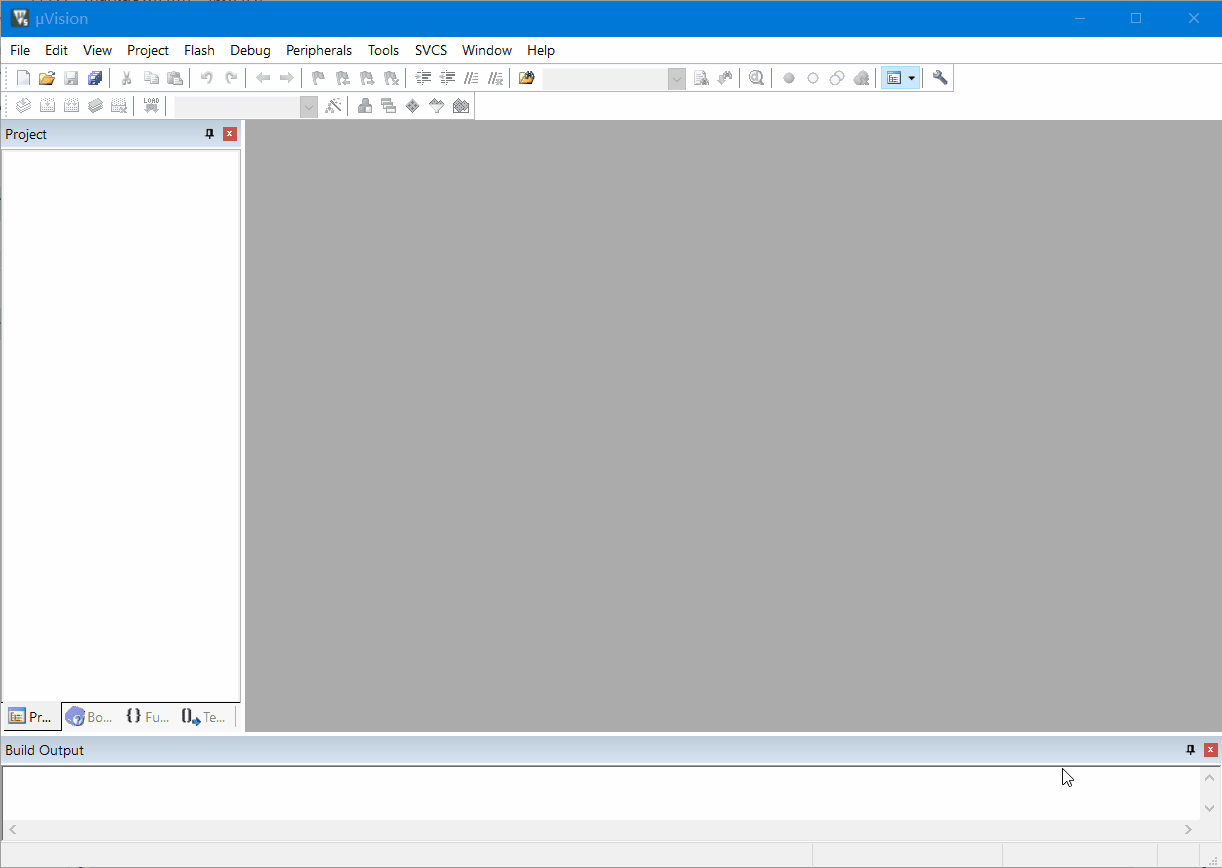1222x868 pixels.
Task: Open the window layout dropdown arrow
Action: point(912,78)
